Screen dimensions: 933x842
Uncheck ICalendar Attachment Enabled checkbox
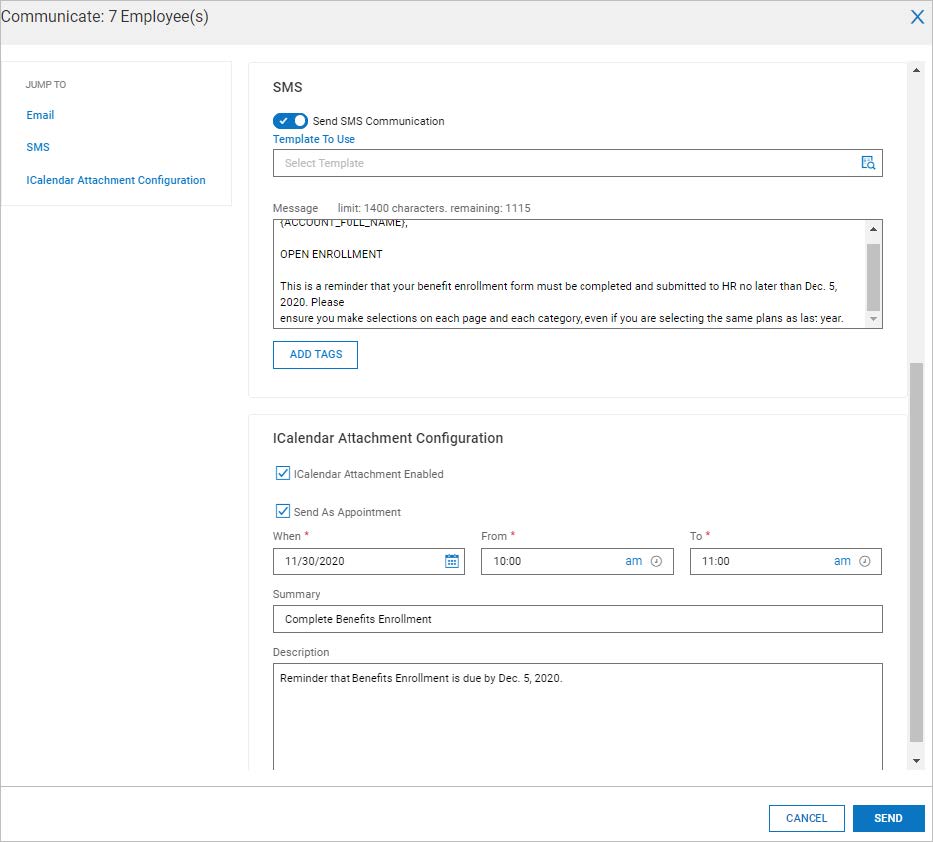[283, 474]
